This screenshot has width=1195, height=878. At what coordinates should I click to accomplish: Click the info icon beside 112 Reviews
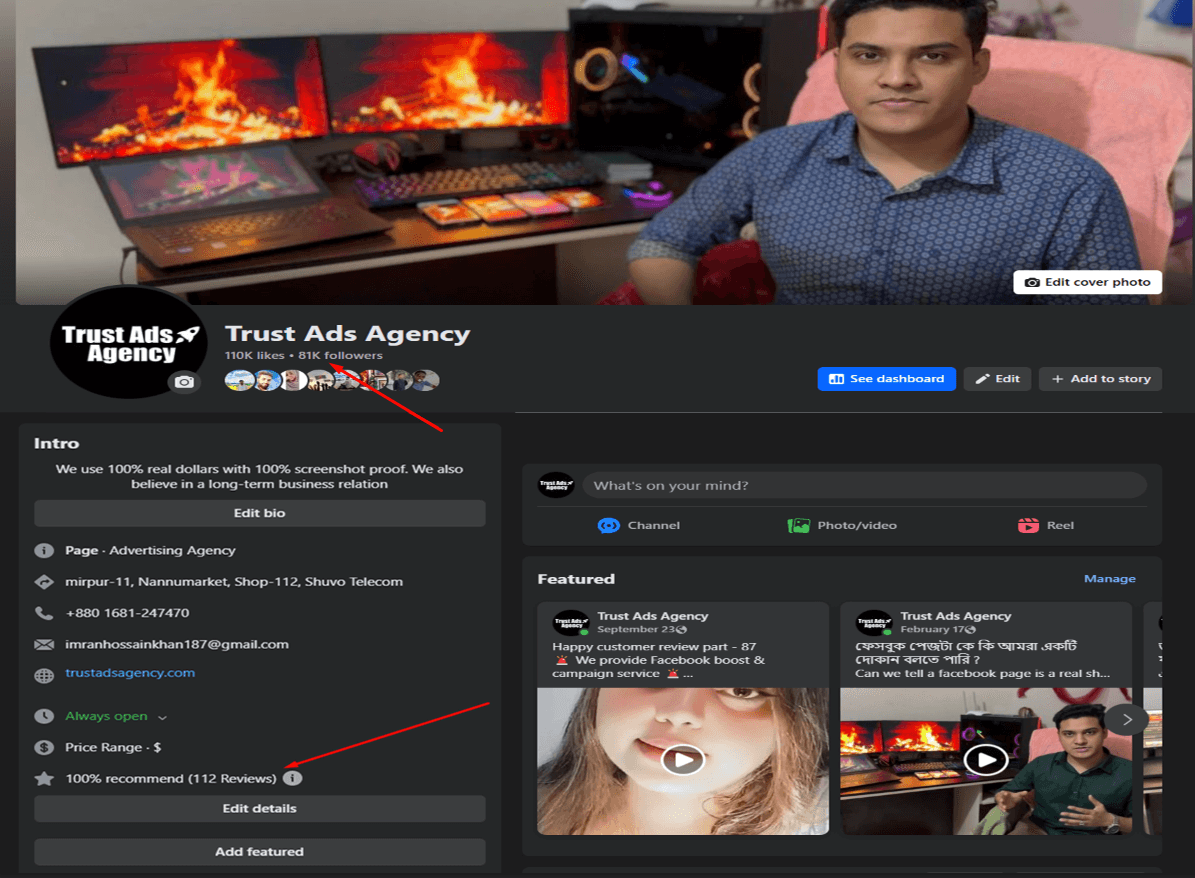[x=293, y=778]
